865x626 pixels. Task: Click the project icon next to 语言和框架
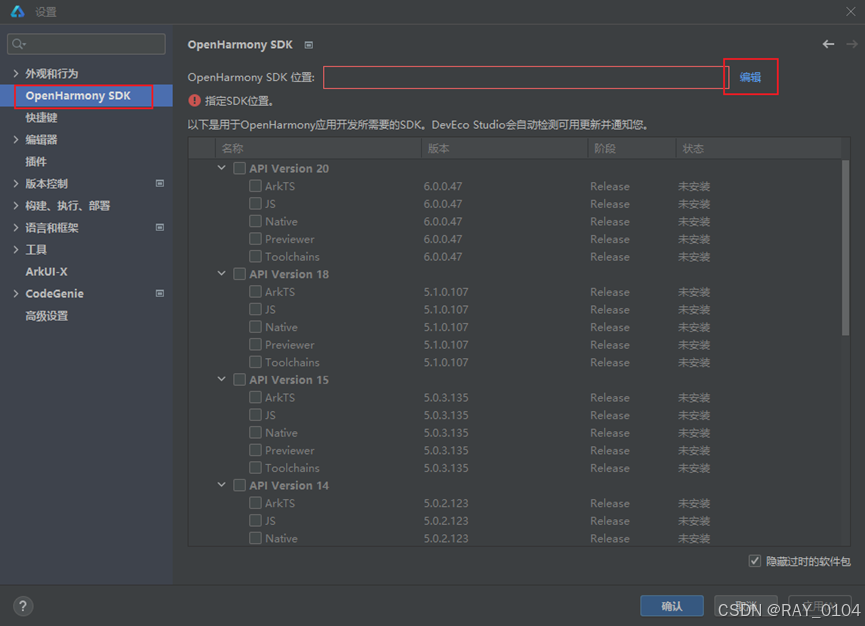tap(160, 227)
